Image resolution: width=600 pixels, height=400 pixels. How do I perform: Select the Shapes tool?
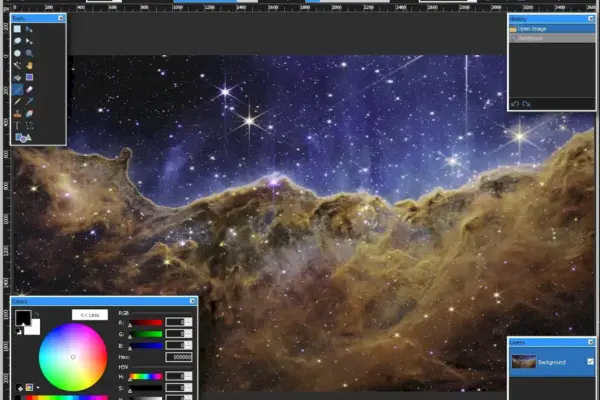(23, 138)
